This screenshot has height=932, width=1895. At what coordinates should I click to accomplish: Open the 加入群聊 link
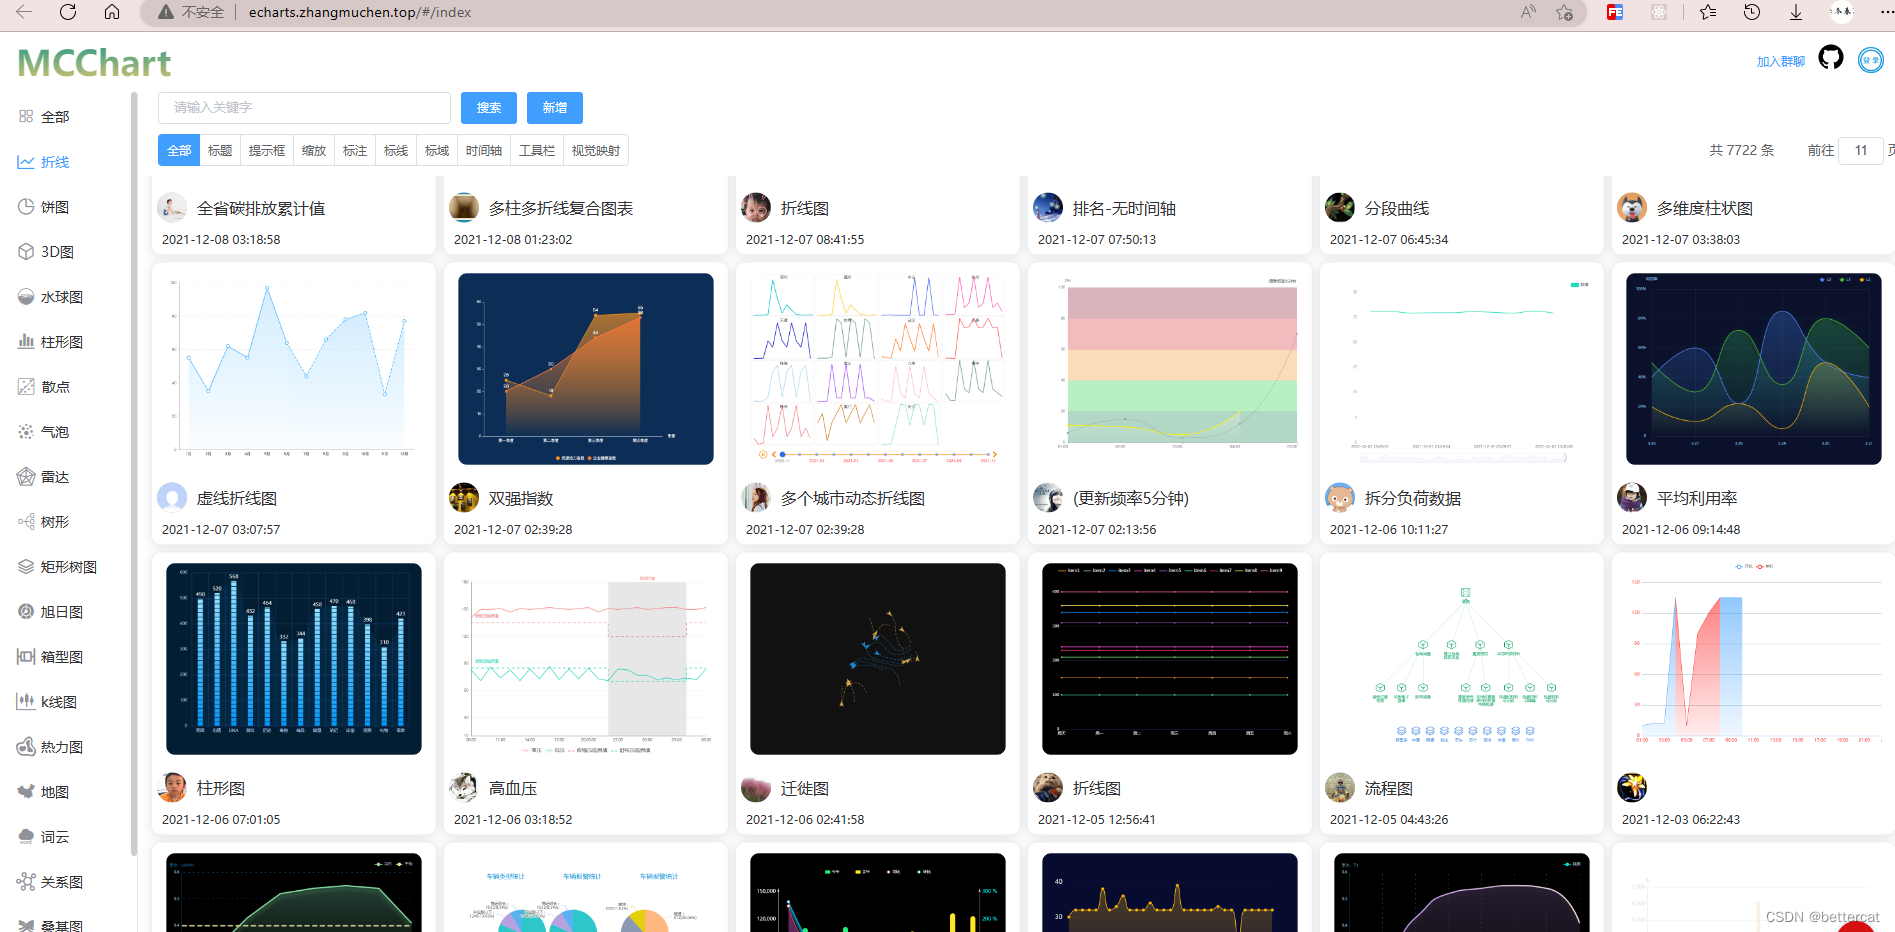[1780, 60]
